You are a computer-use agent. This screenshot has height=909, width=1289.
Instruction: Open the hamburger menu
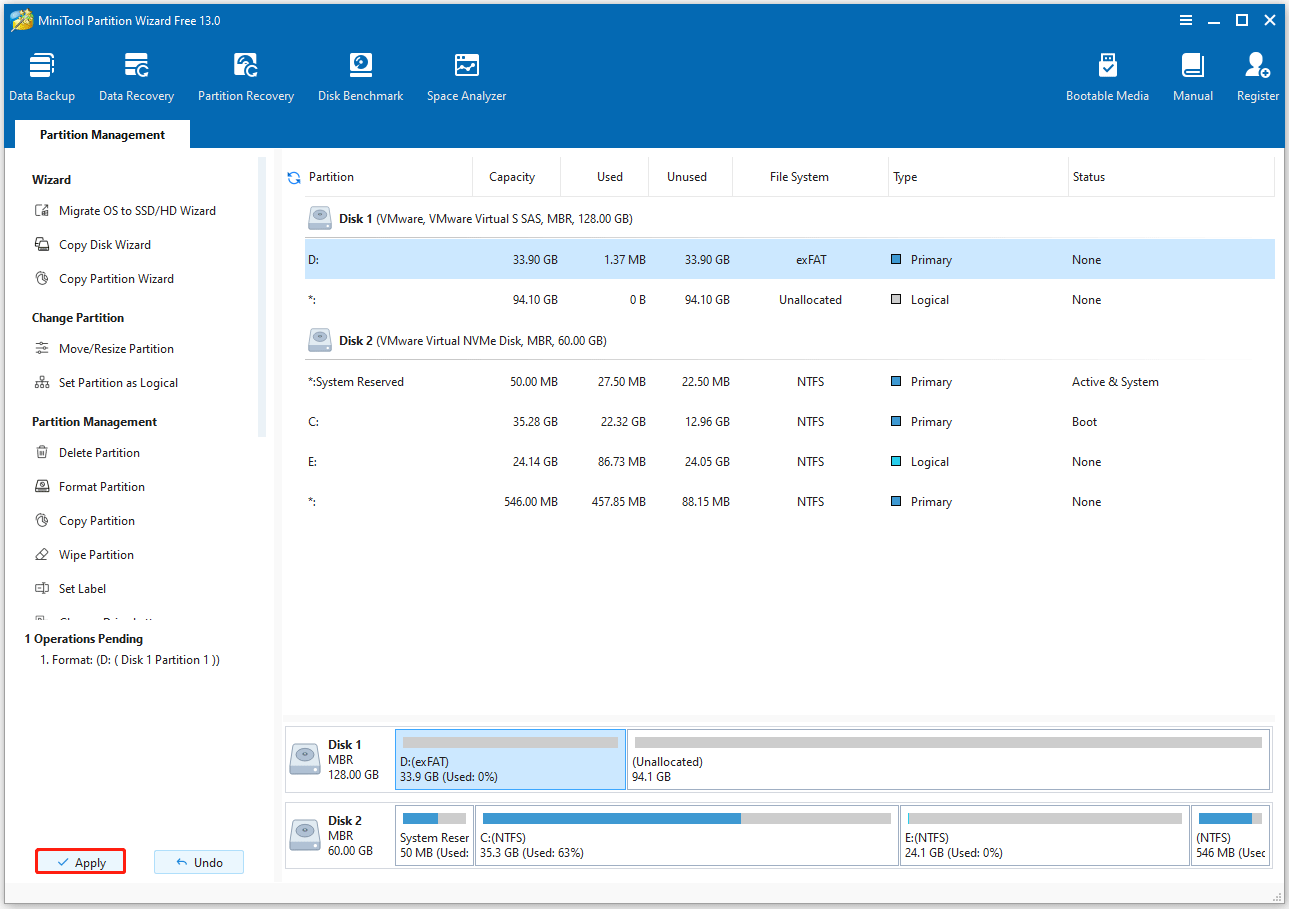[x=1186, y=19]
